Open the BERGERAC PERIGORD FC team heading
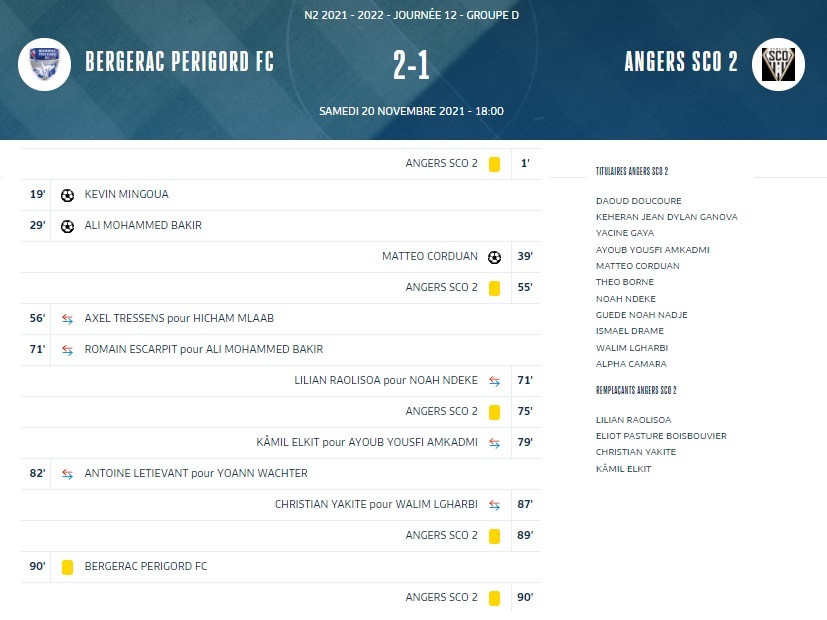Screen dimensions: 827x620 coord(179,62)
